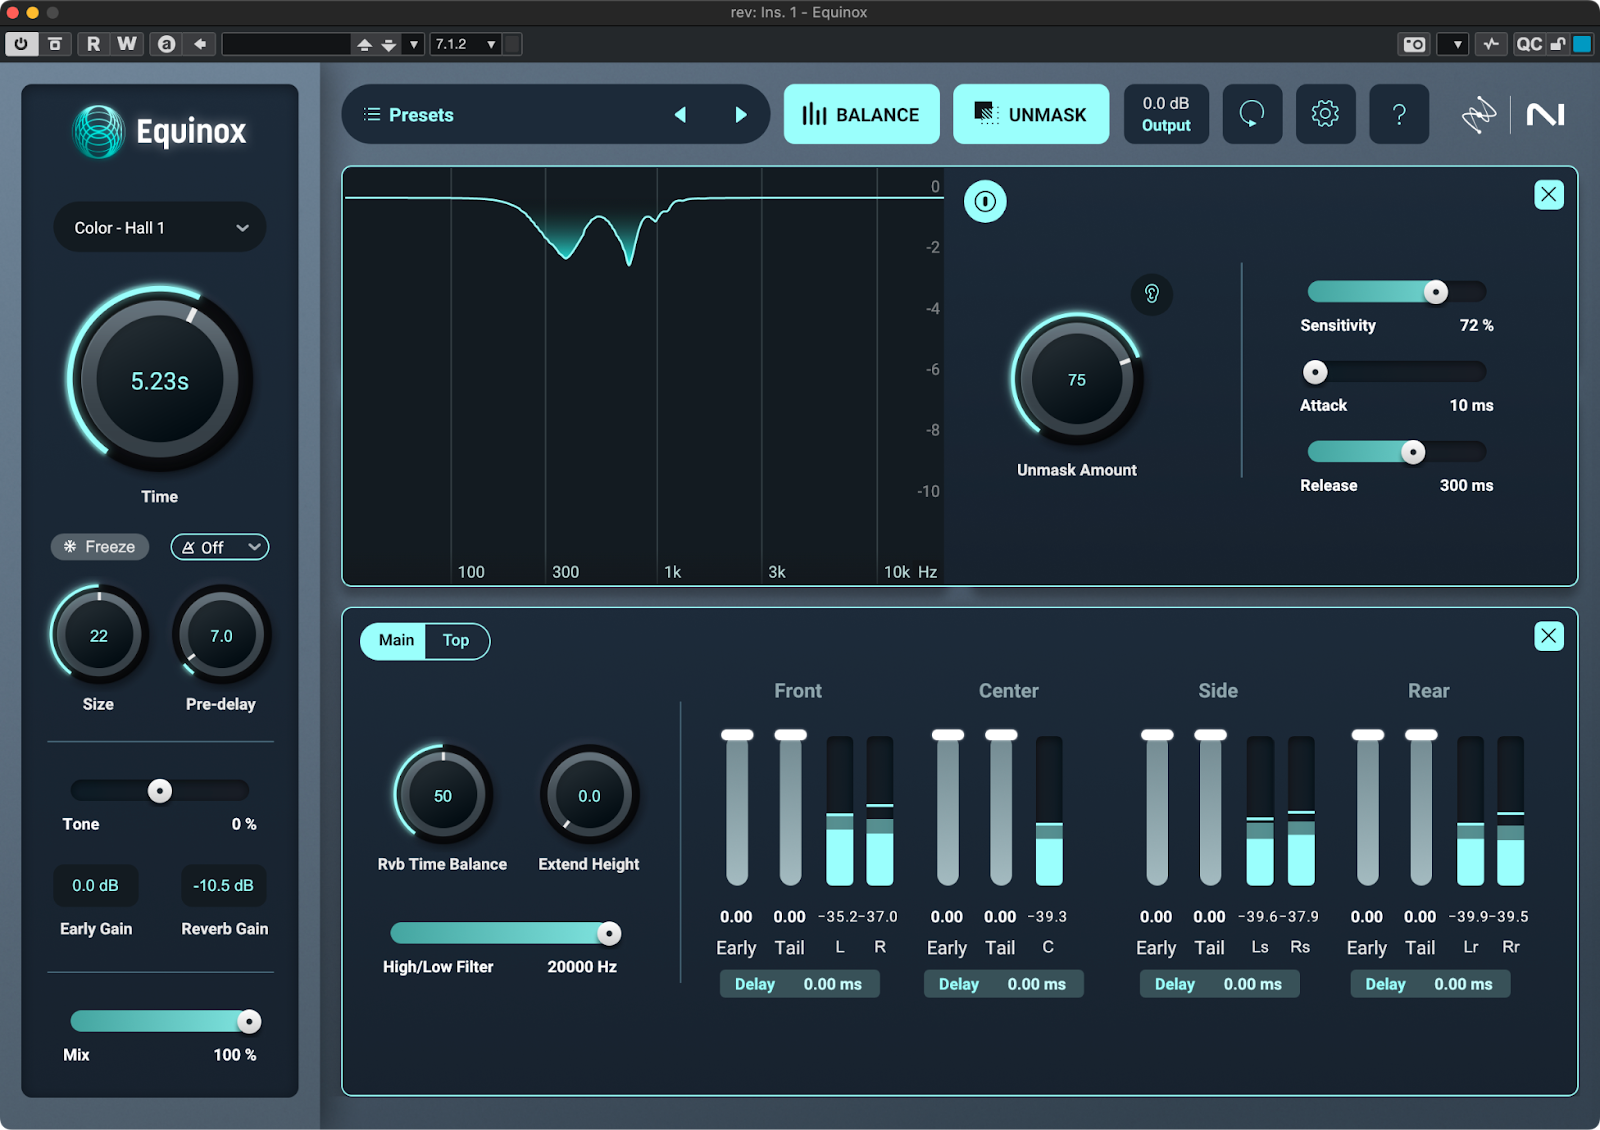The height and width of the screenshot is (1130, 1600).
Task: Click the circular arrow reset icon
Action: click(1252, 114)
